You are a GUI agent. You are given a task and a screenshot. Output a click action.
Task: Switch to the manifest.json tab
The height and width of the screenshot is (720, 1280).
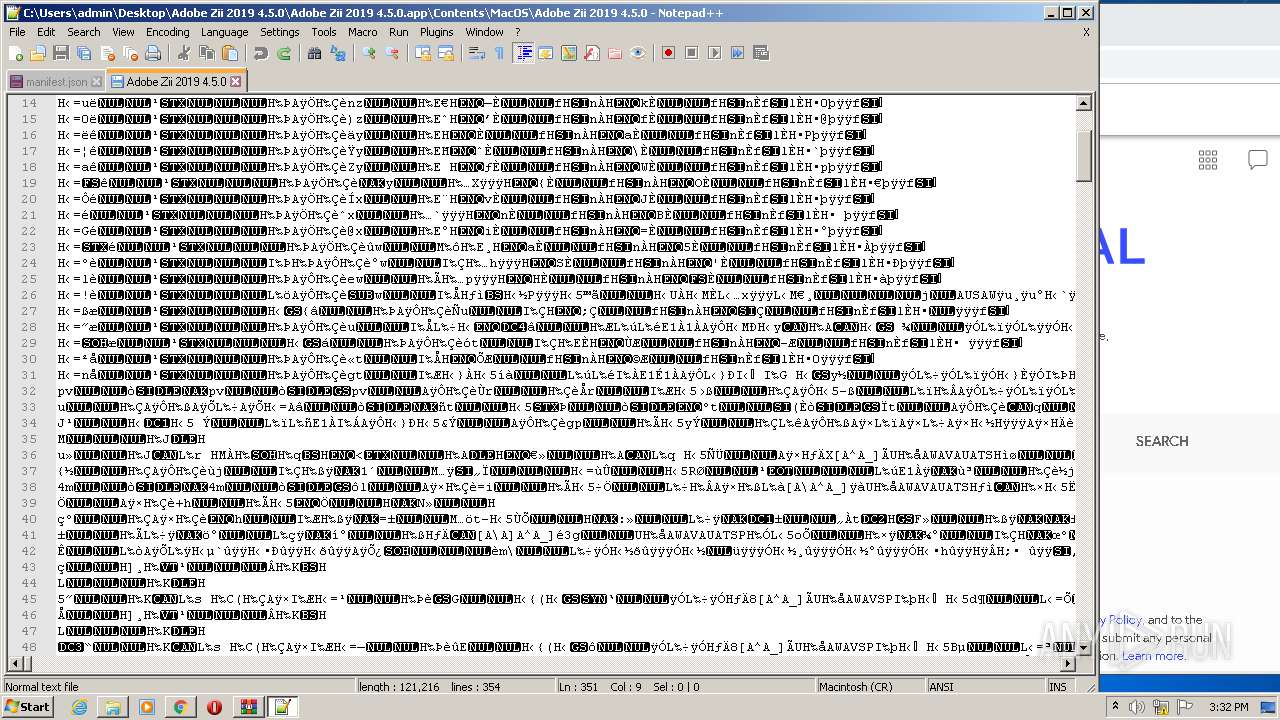click(56, 81)
